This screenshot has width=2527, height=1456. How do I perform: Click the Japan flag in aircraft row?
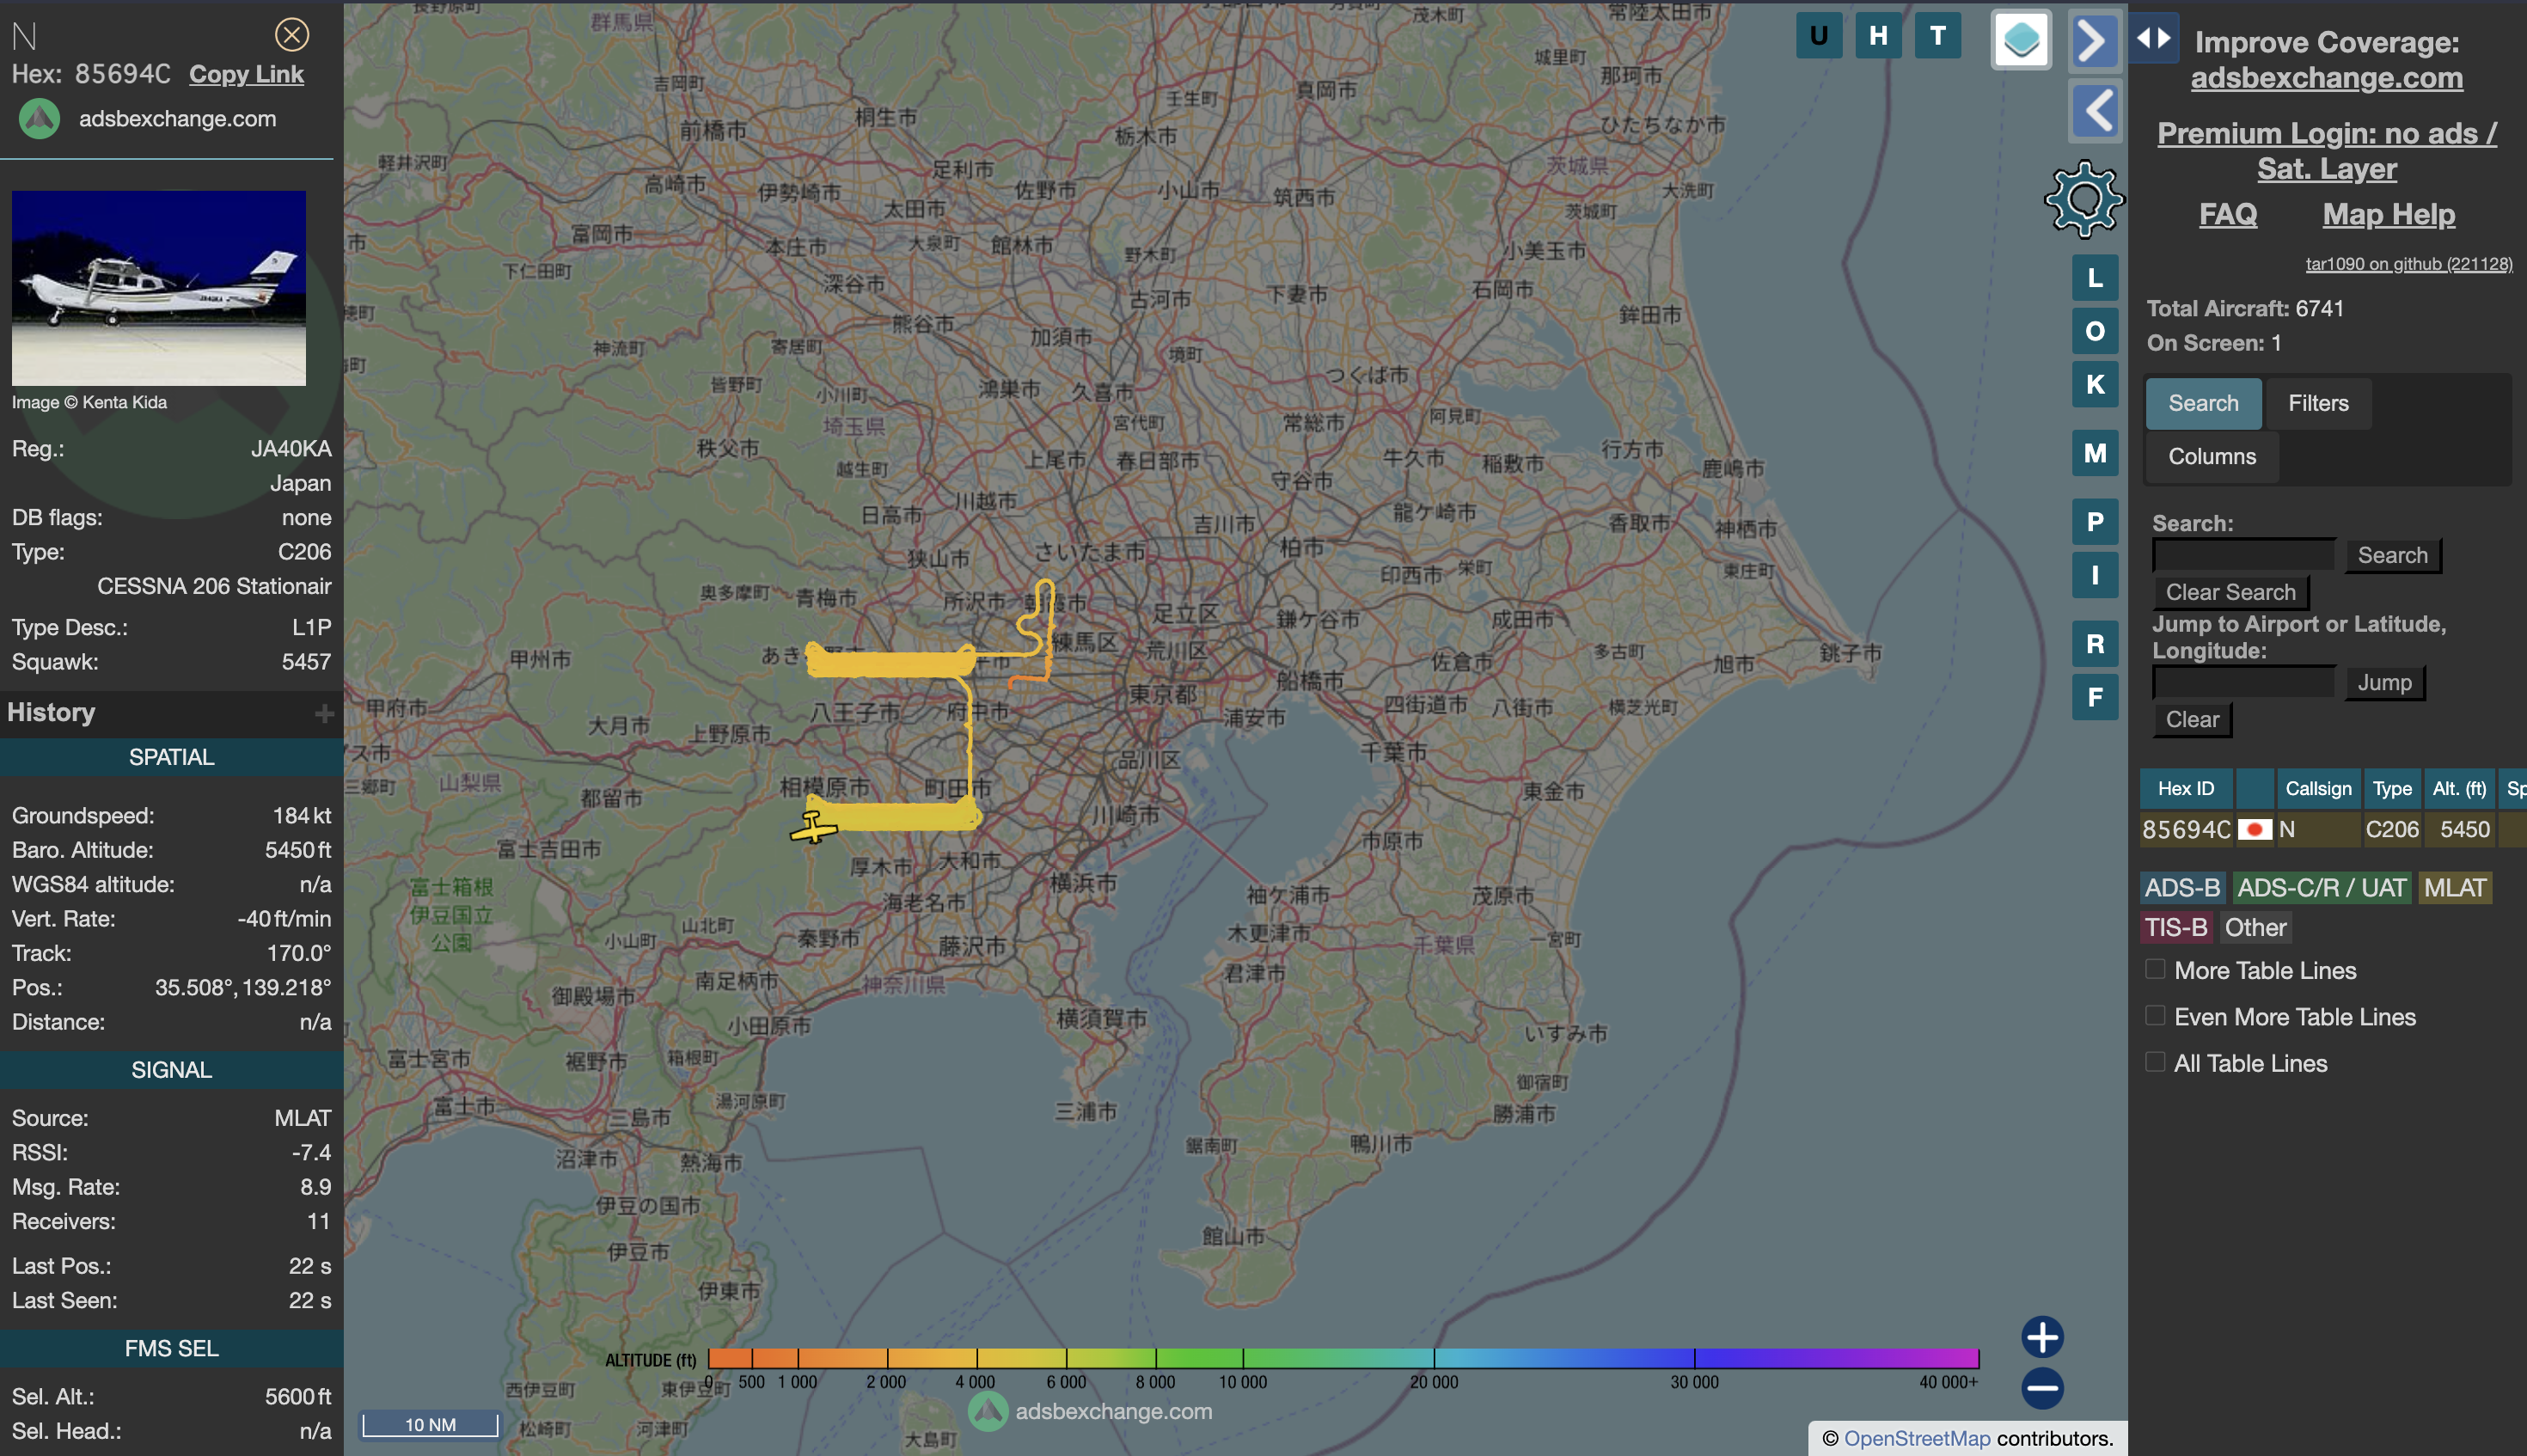pyautogui.click(x=2254, y=830)
